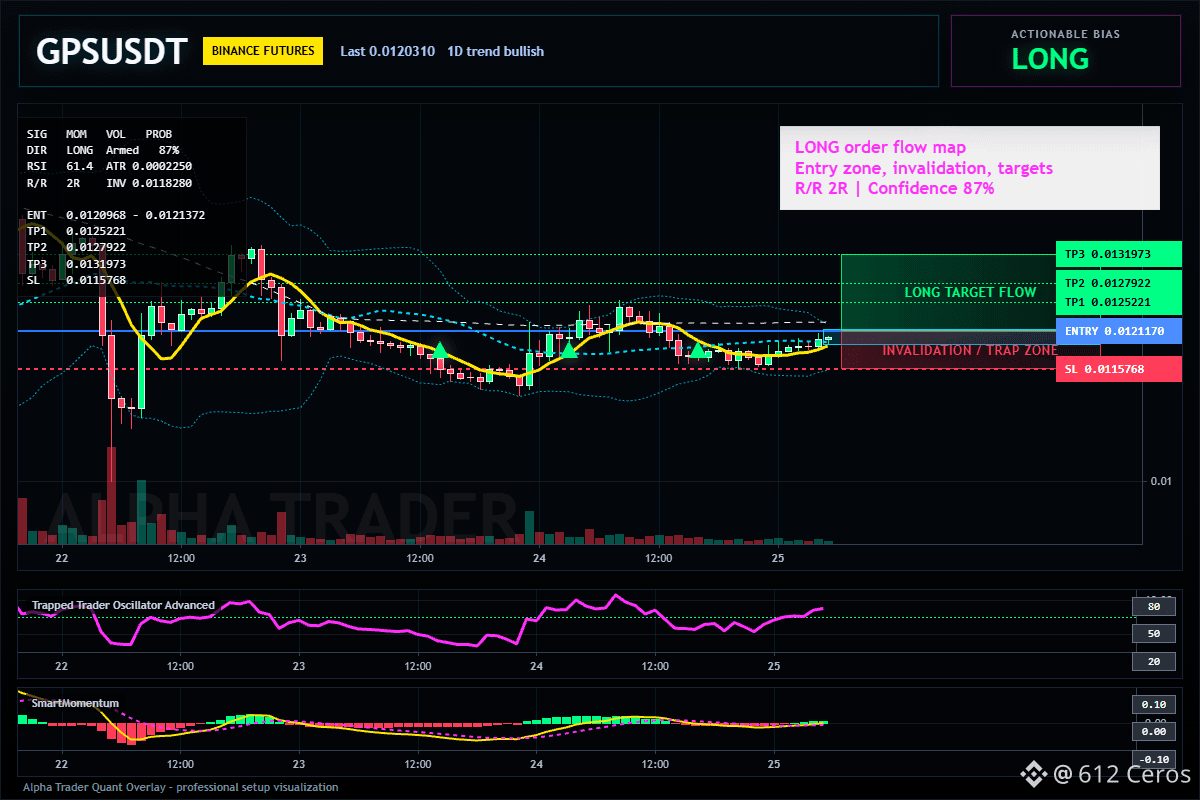Select the red SL 0.0115768 price tag
1200x800 pixels.
pos(1118,369)
